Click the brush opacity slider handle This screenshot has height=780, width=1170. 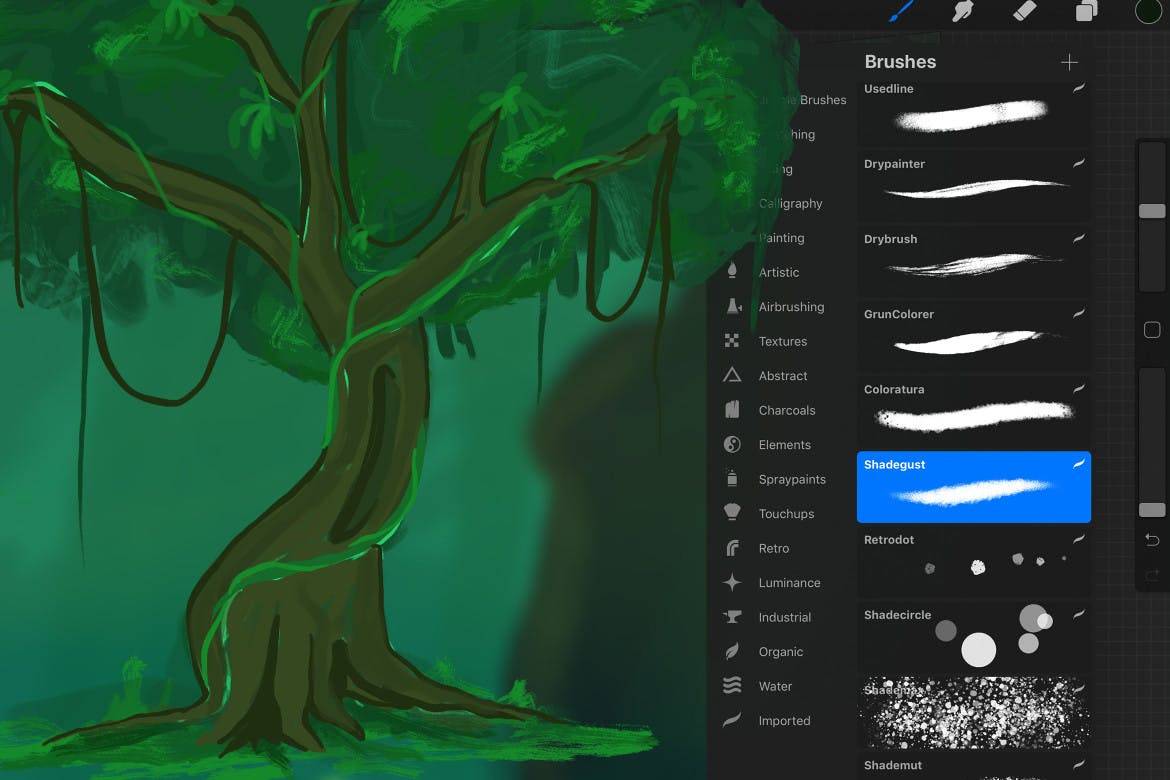[1152, 510]
